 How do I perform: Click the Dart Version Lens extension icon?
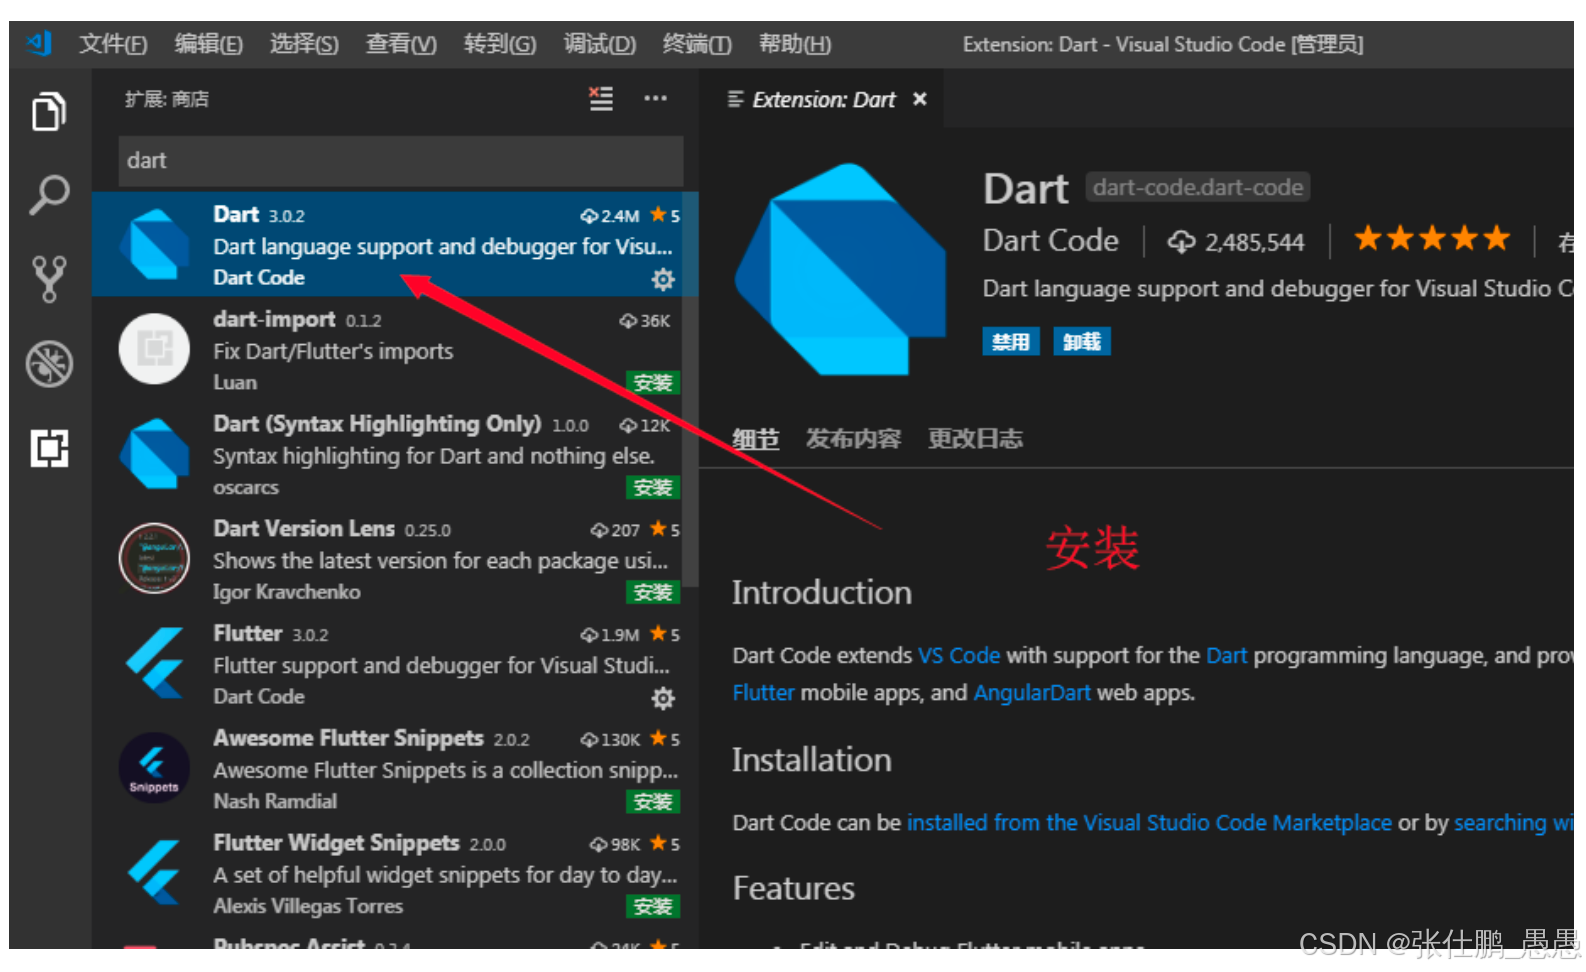coord(154,558)
